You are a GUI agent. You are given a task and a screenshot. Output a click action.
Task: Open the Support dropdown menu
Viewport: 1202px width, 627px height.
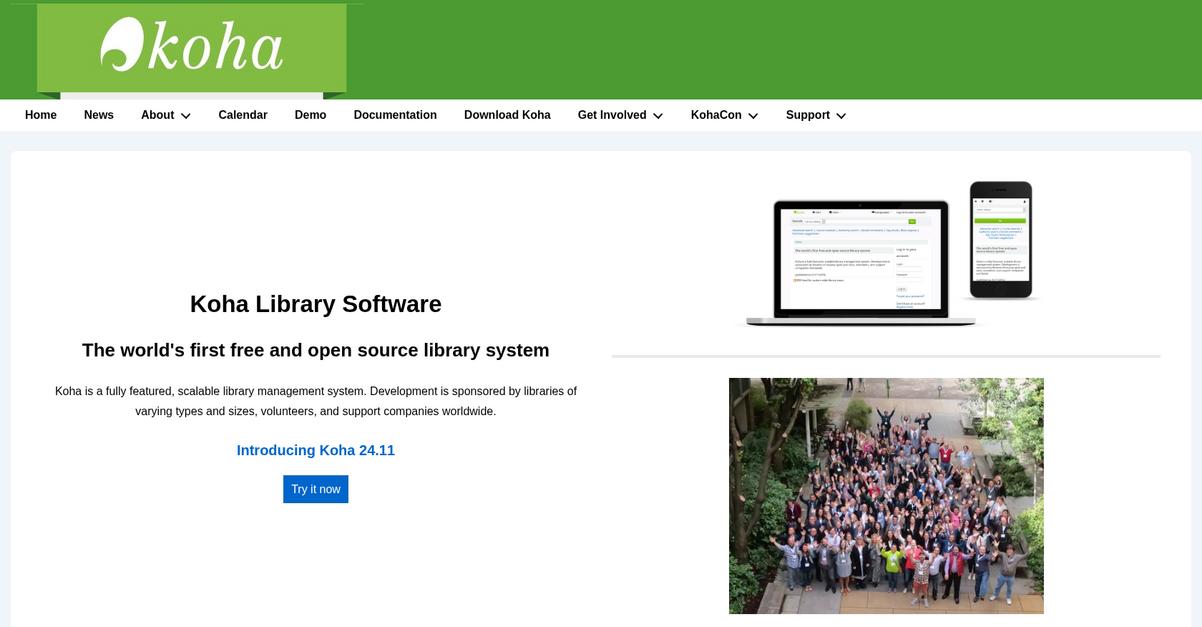tap(816, 115)
